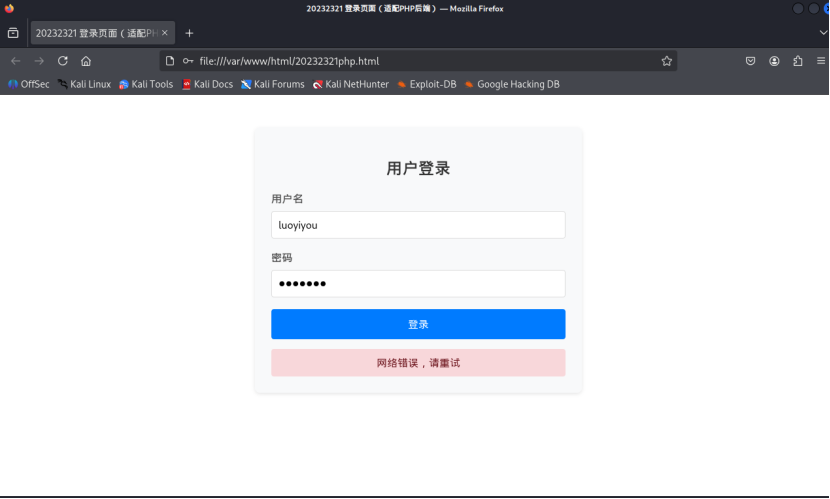Open the Kali Tools bookmark

(x=146, y=84)
